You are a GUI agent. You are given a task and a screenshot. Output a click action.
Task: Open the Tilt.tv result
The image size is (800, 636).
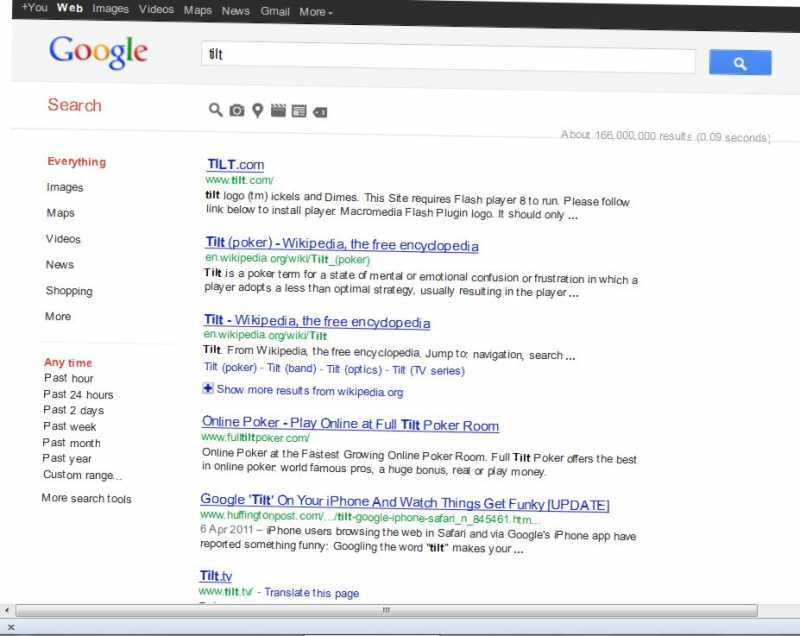[x=216, y=576]
